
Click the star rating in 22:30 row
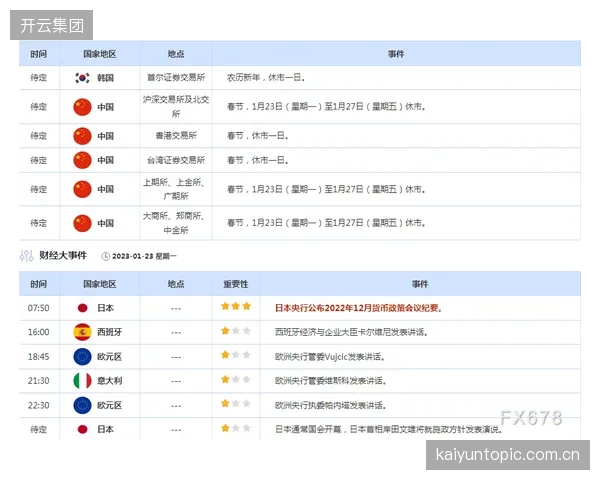(x=236, y=403)
